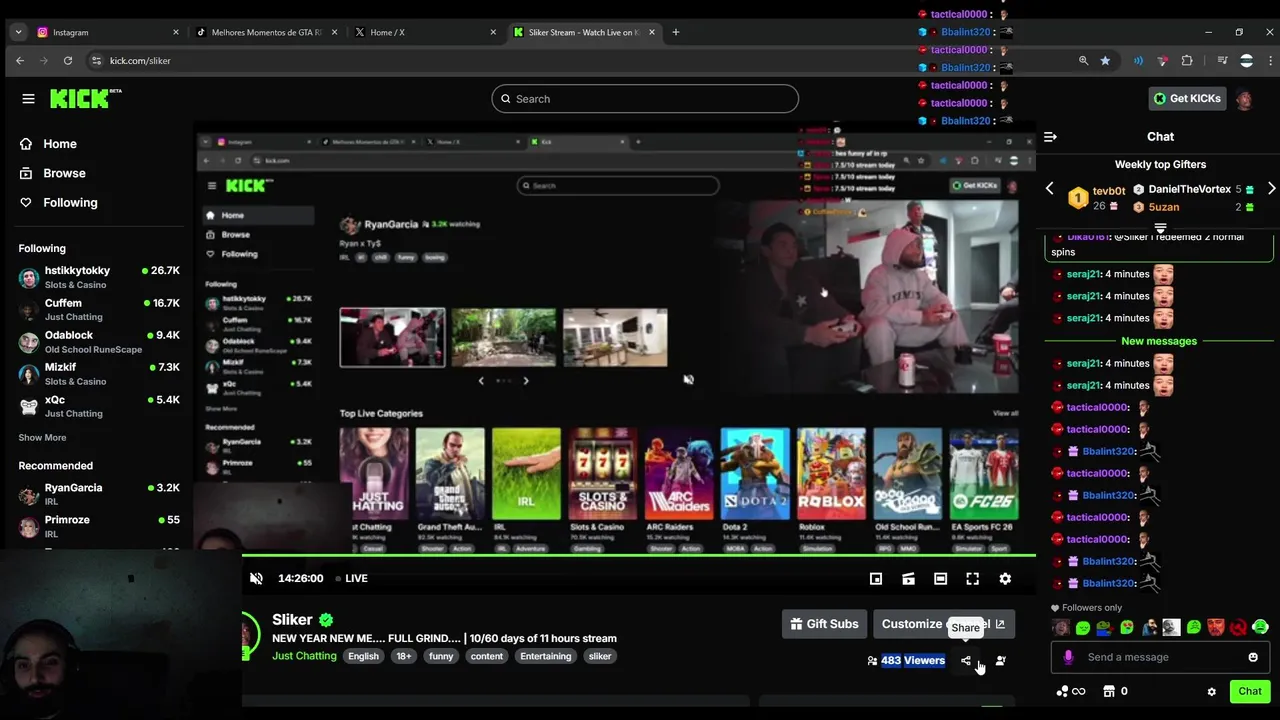Open xQc channel in Following
Viewport: 1280px width, 720px height.
point(99,405)
